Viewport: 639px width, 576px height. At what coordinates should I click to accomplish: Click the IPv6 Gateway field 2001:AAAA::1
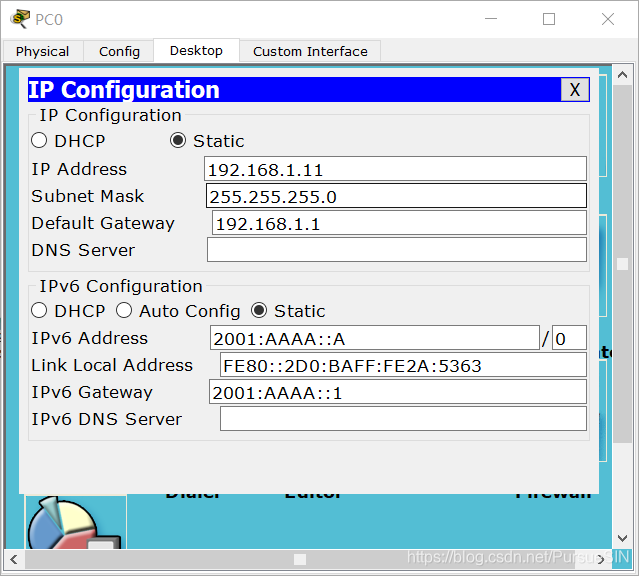pos(398,392)
